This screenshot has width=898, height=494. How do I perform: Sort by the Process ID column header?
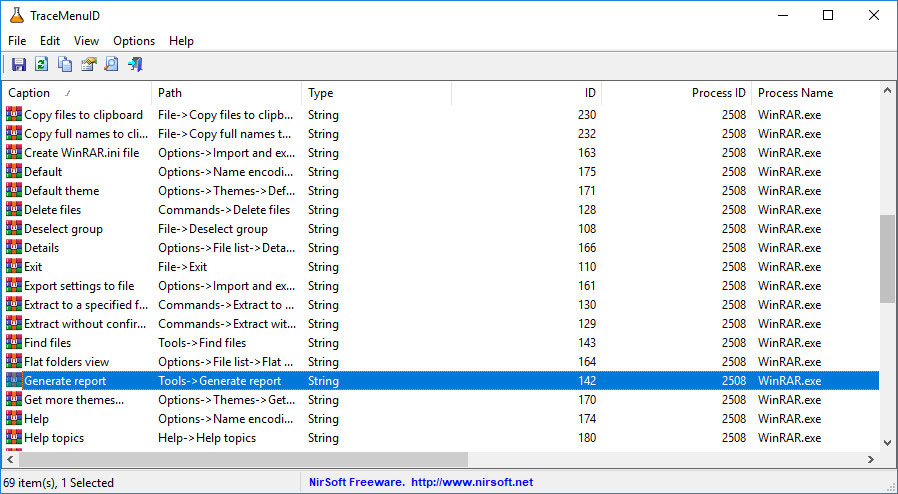tap(677, 93)
